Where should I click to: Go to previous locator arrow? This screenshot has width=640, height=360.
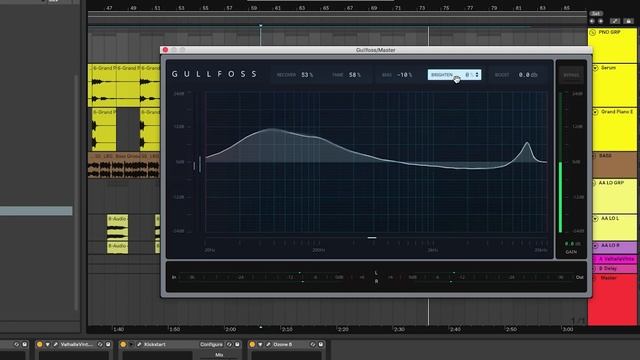pos(592,21)
